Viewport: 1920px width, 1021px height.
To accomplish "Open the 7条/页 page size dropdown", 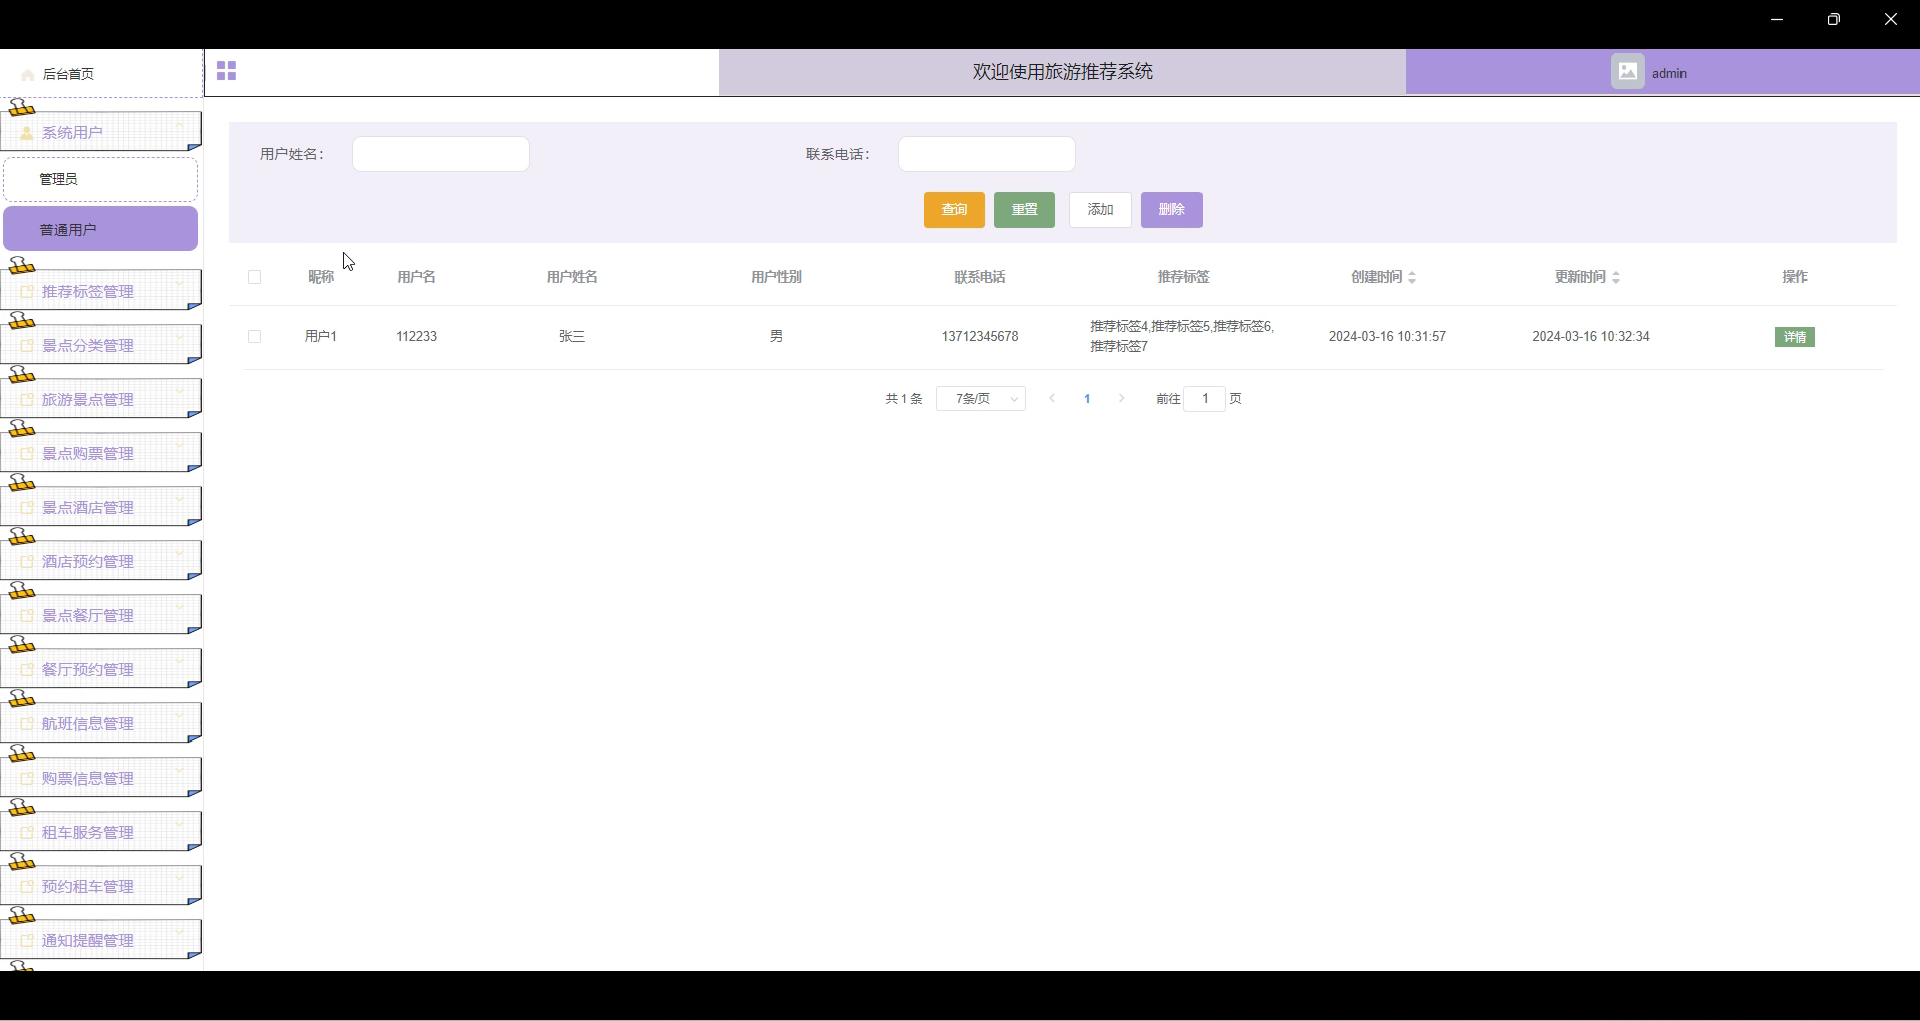I will [x=981, y=399].
